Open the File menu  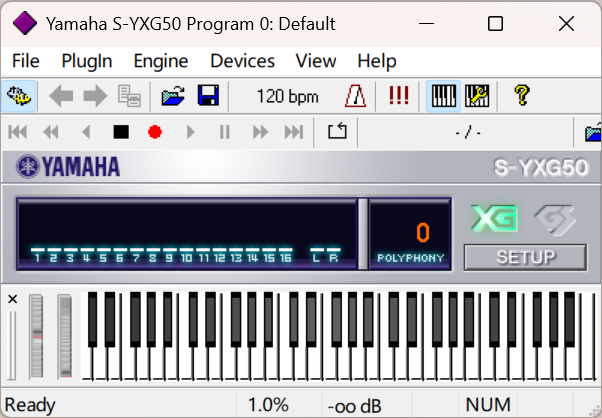tap(26, 61)
